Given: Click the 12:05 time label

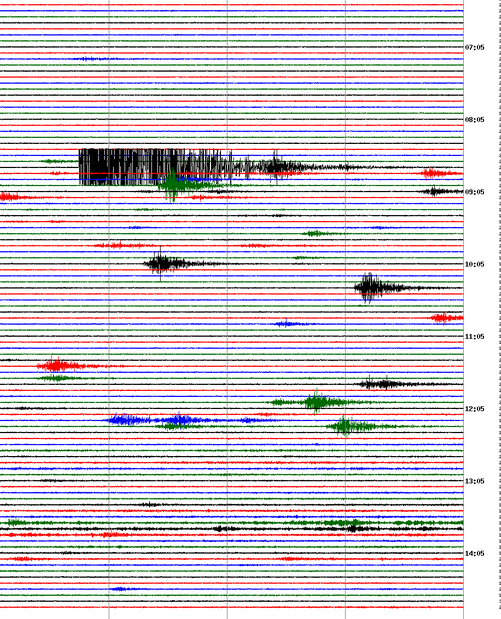Looking at the screenshot, I should [x=474, y=409].
